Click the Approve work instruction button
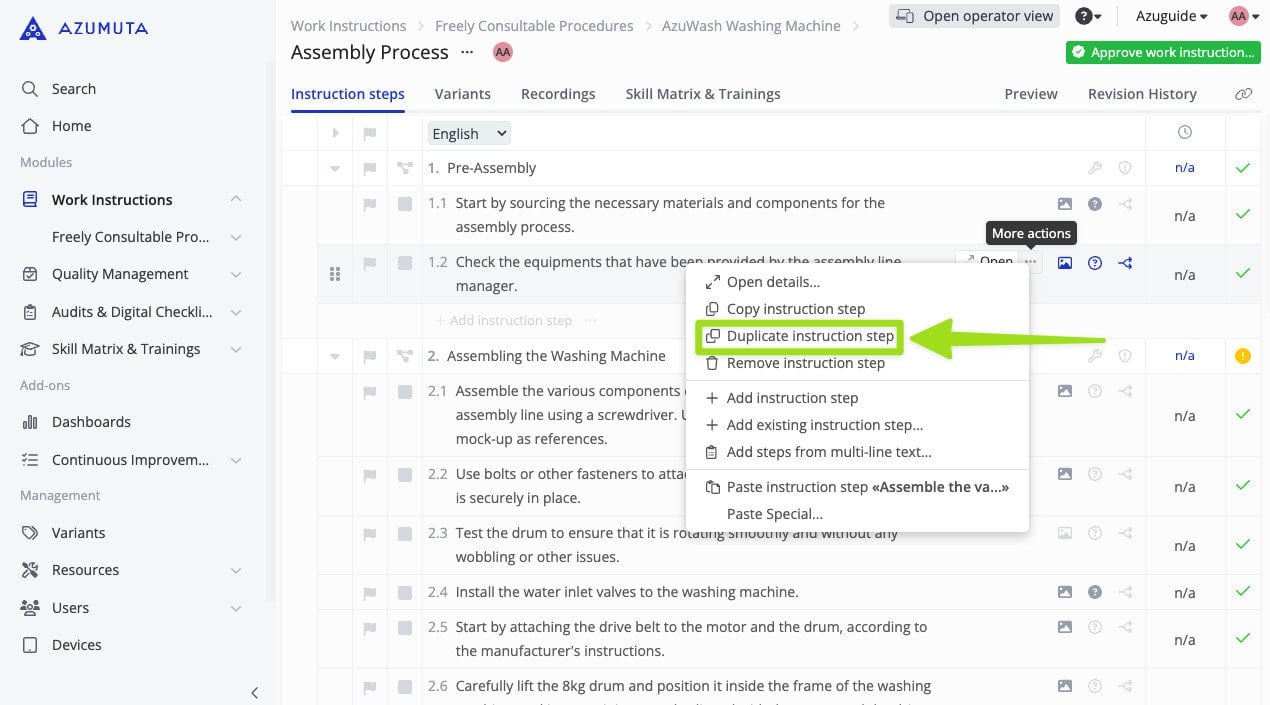 [1162, 52]
